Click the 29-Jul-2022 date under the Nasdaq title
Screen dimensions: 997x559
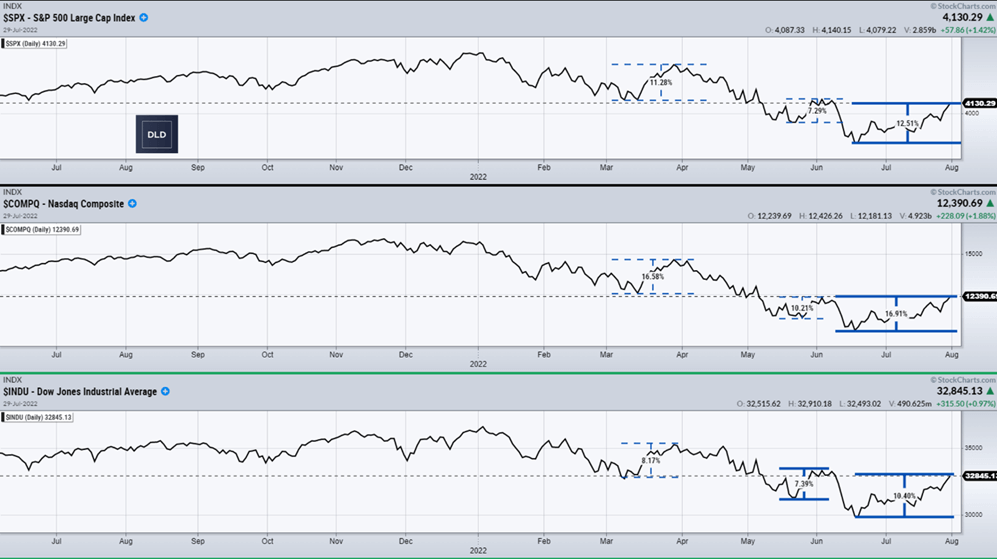(x=20, y=216)
